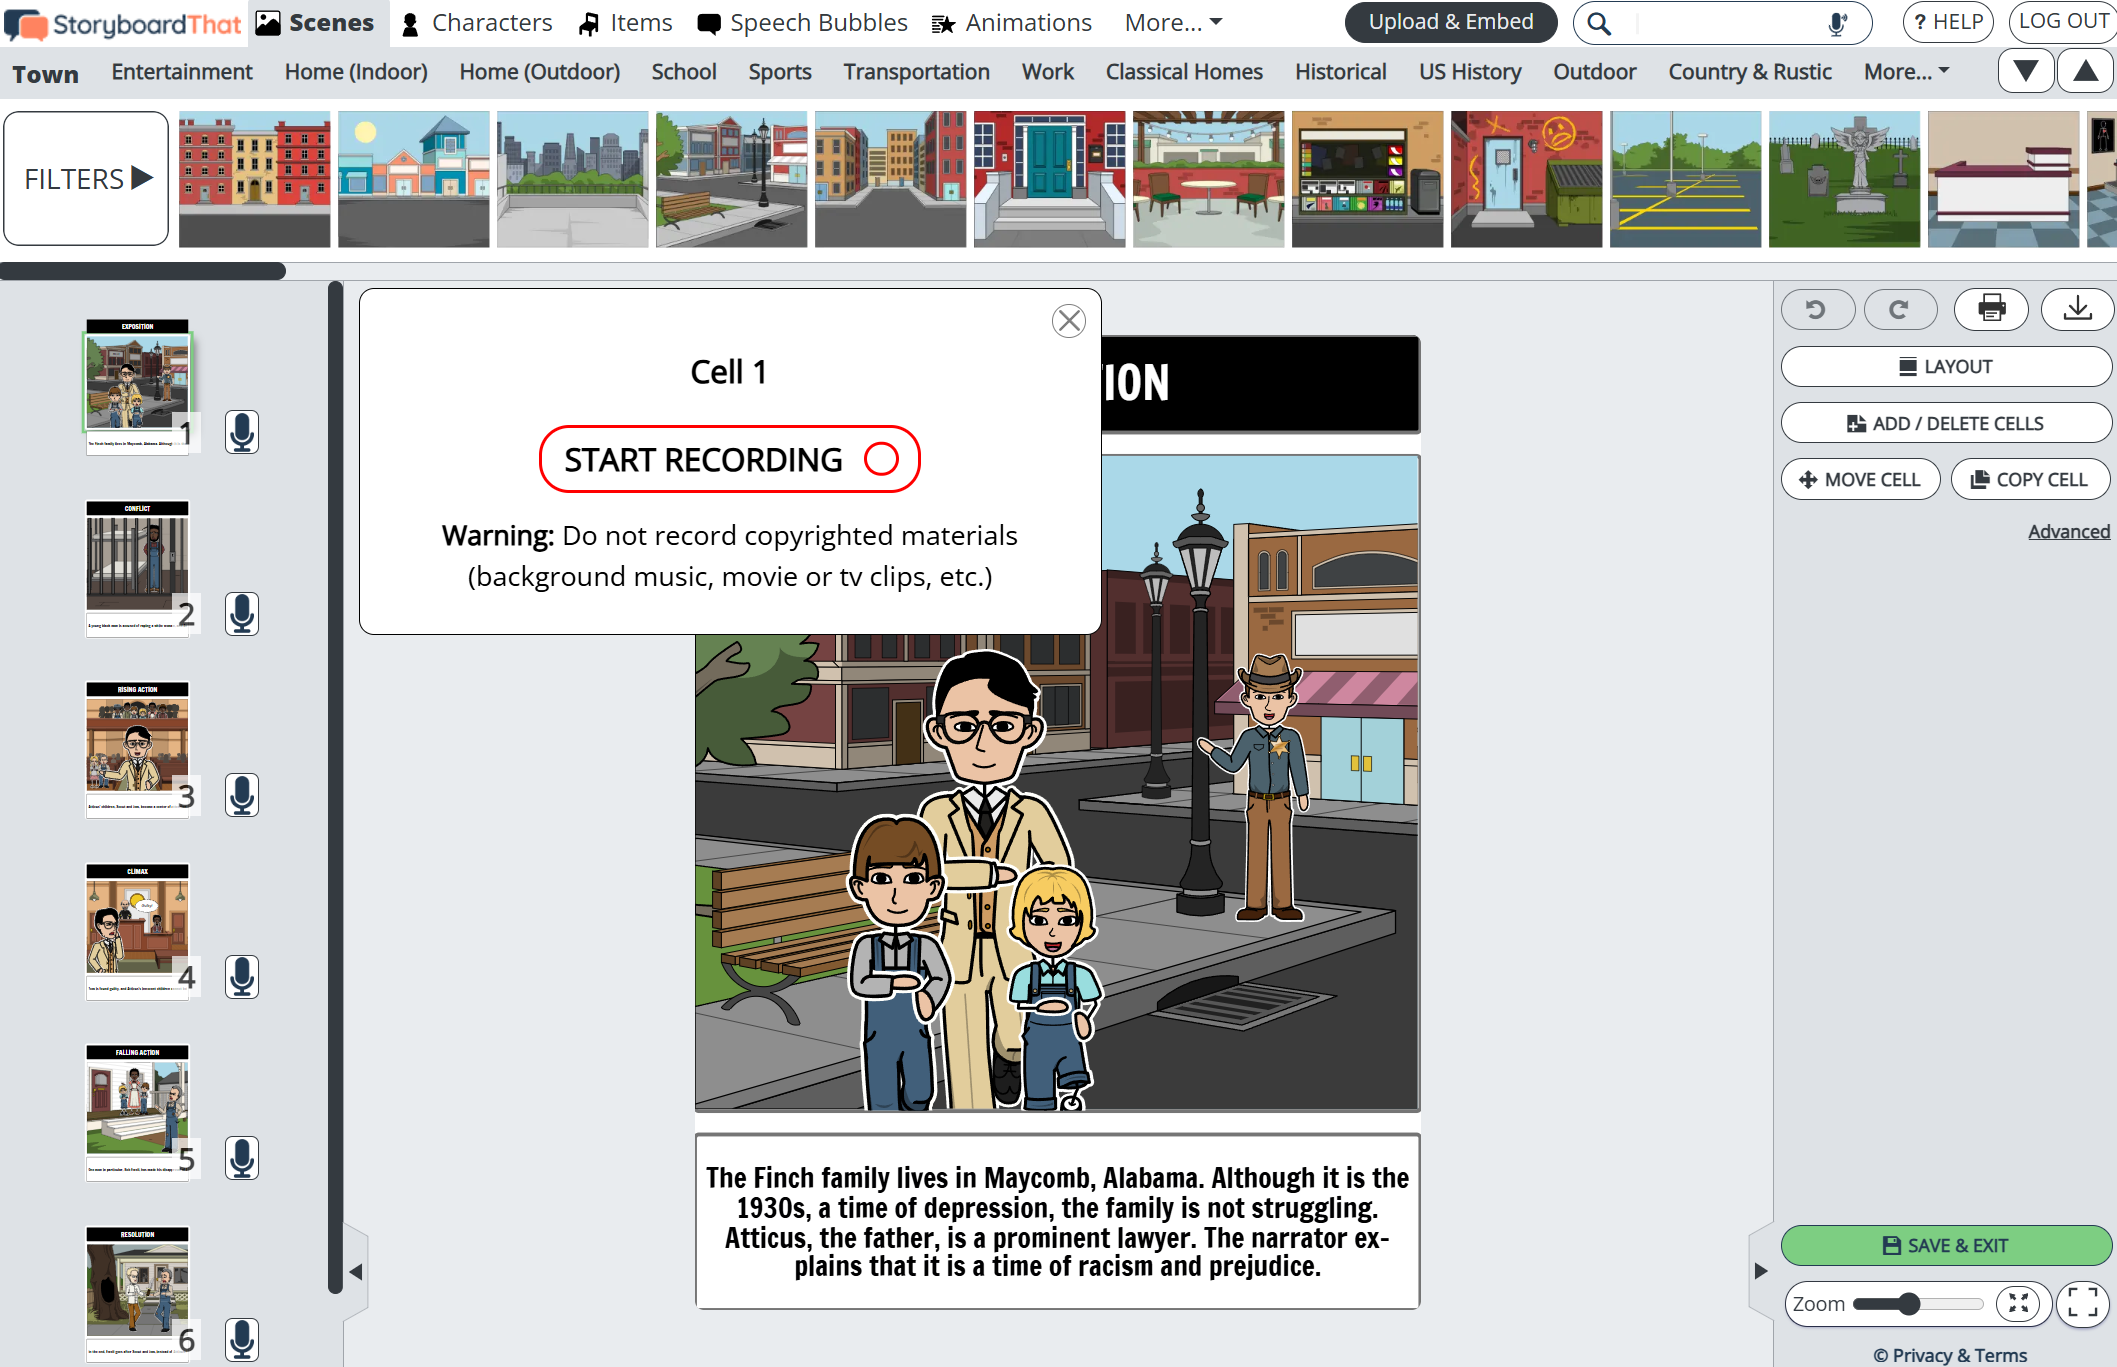Open the Advanced link
The image size is (2117, 1367).
(2068, 531)
